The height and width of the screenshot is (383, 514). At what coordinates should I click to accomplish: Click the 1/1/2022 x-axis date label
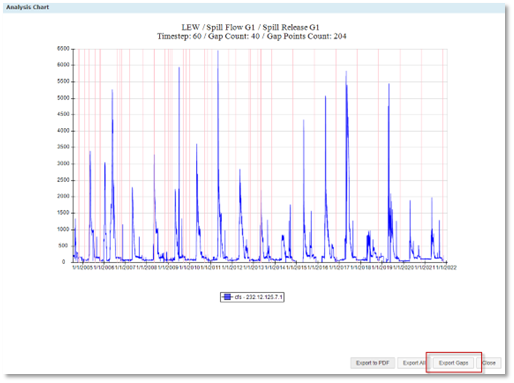pyautogui.click(x=446, y=267)
